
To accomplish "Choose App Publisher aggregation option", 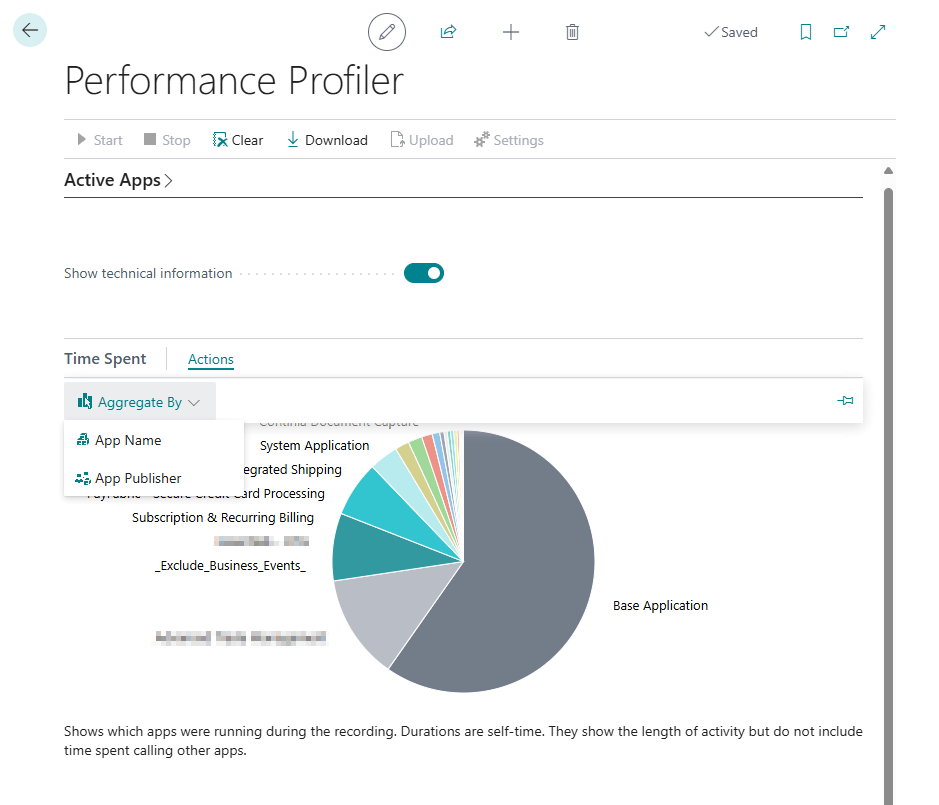I will [x=138, y=478].
